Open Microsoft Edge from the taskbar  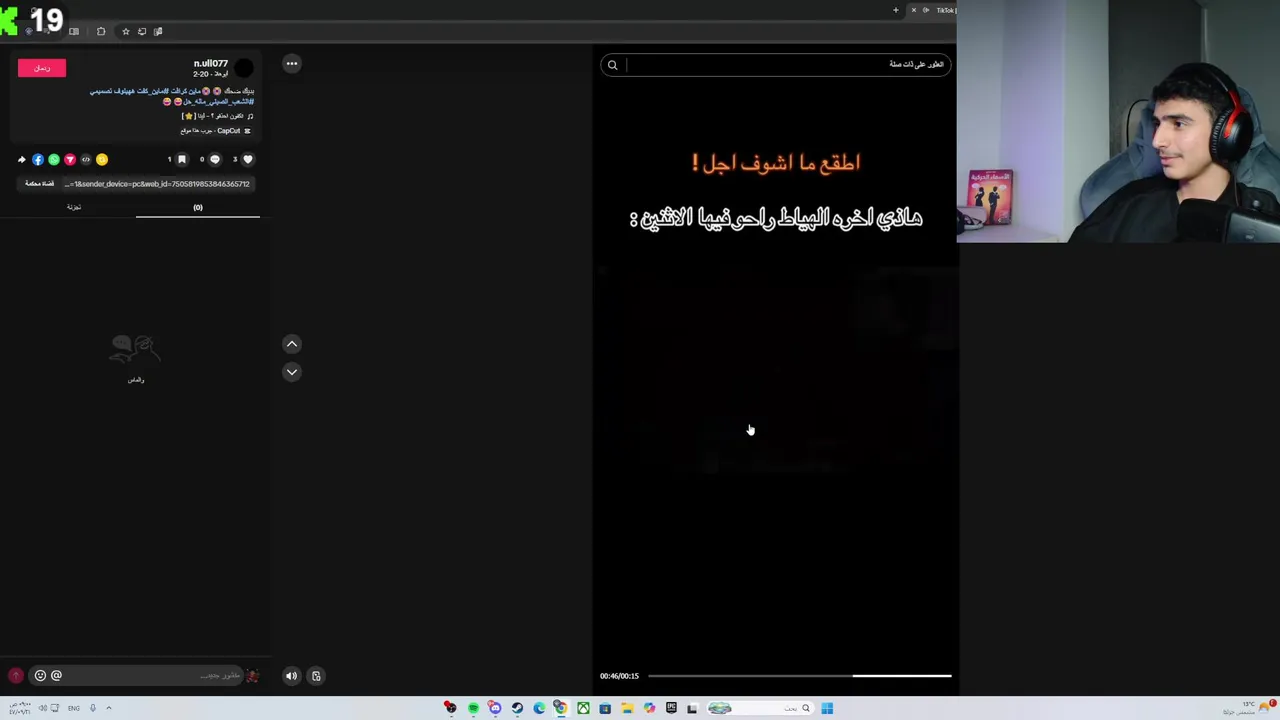click(539, 708)
